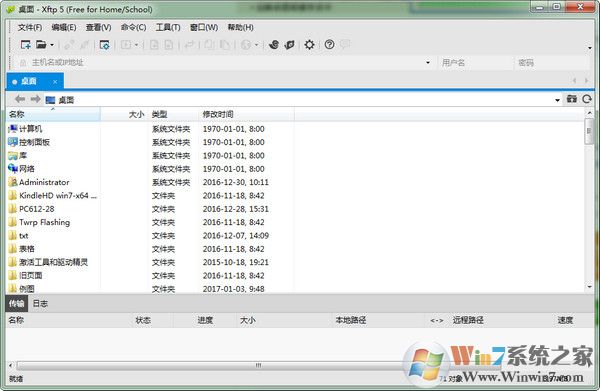Screen dimensions: 600x391
Task: Click file list scrollbar down arrow
Action: click(x=589, y=287)
